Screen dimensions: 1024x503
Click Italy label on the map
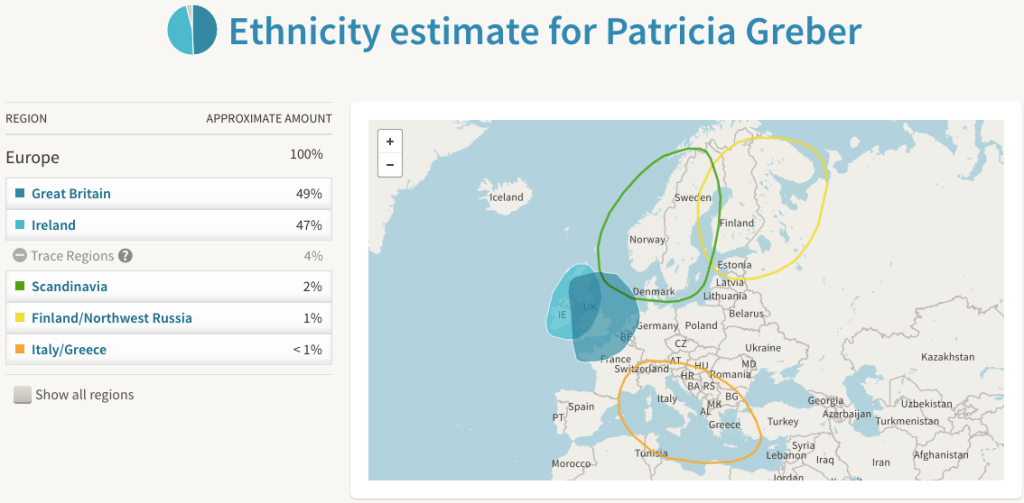(667, 398)
